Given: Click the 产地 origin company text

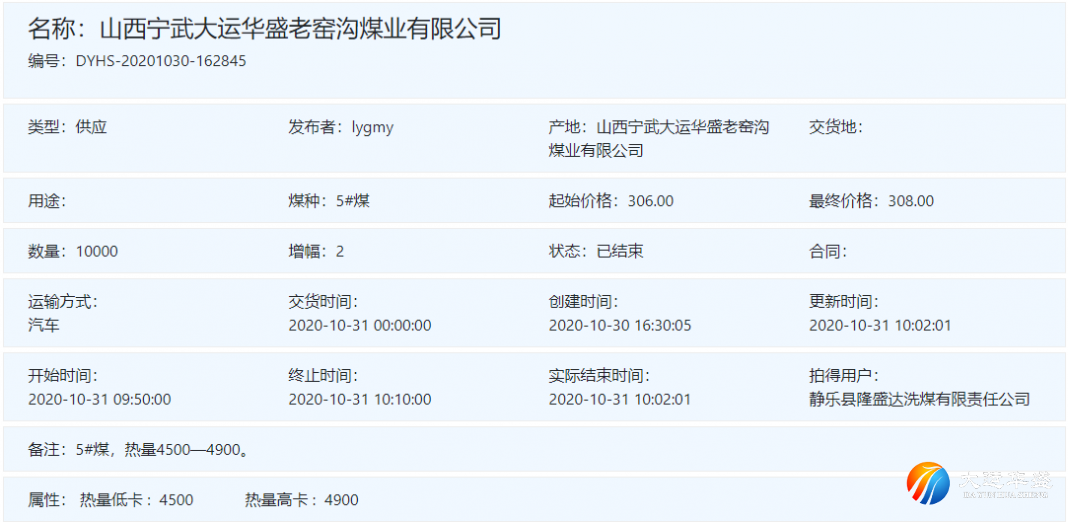Looking at the screenshot, I should coord(660,139).
